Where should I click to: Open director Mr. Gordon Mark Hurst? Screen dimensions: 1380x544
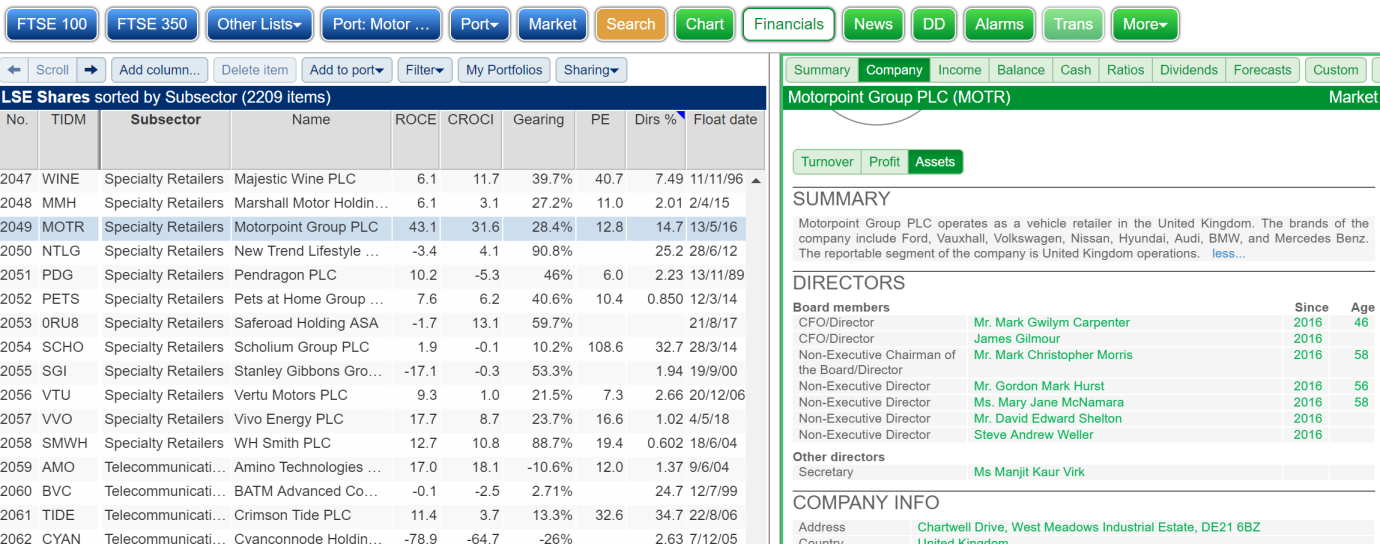1039,386
